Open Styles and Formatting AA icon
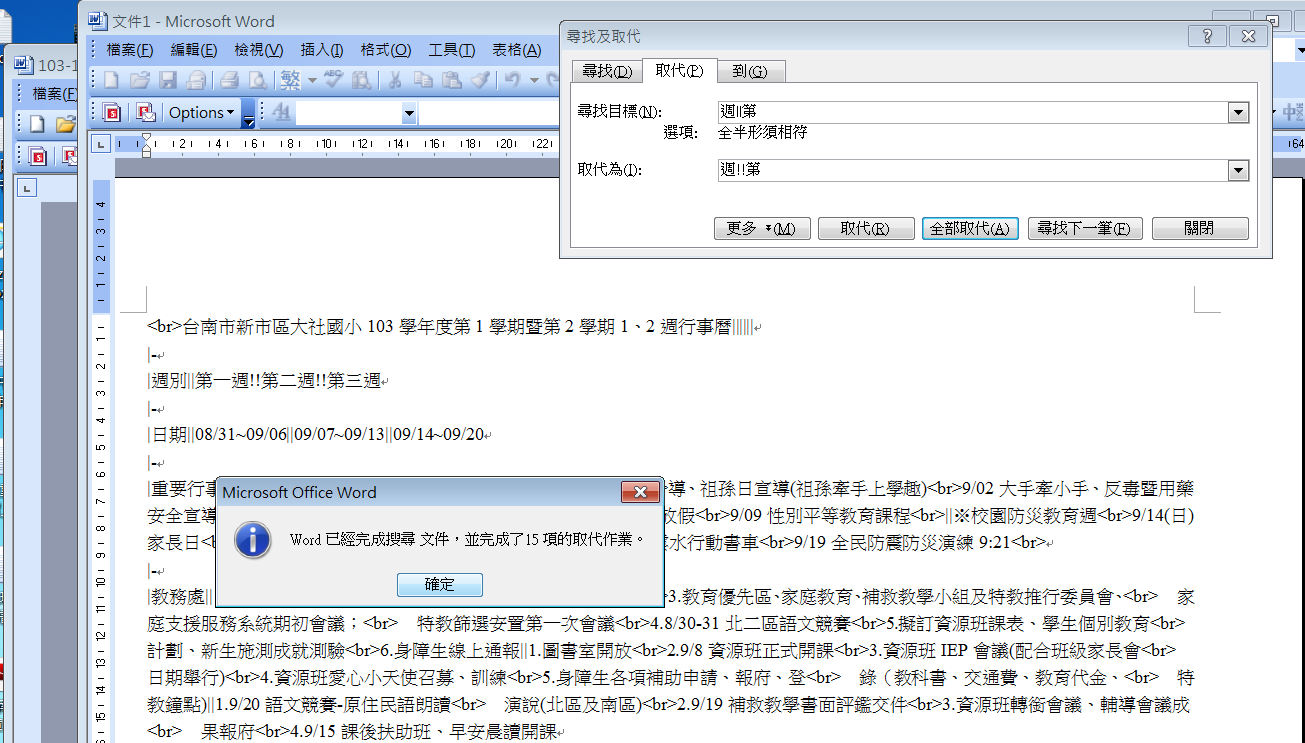The height and width of the screenshot is (743, 1305). [x=282, y=112]
